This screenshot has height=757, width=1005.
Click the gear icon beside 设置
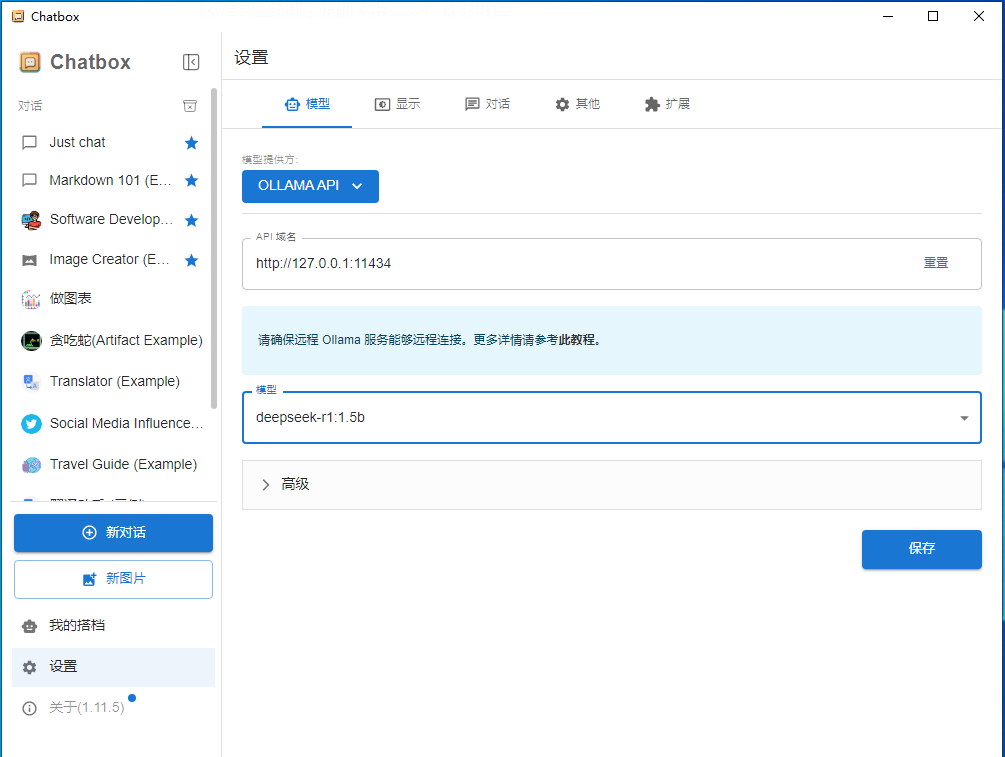[x=29, y=667]
